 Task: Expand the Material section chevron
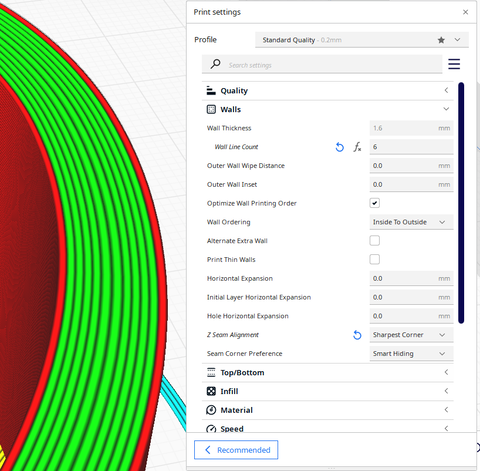(x=446, y=410)
